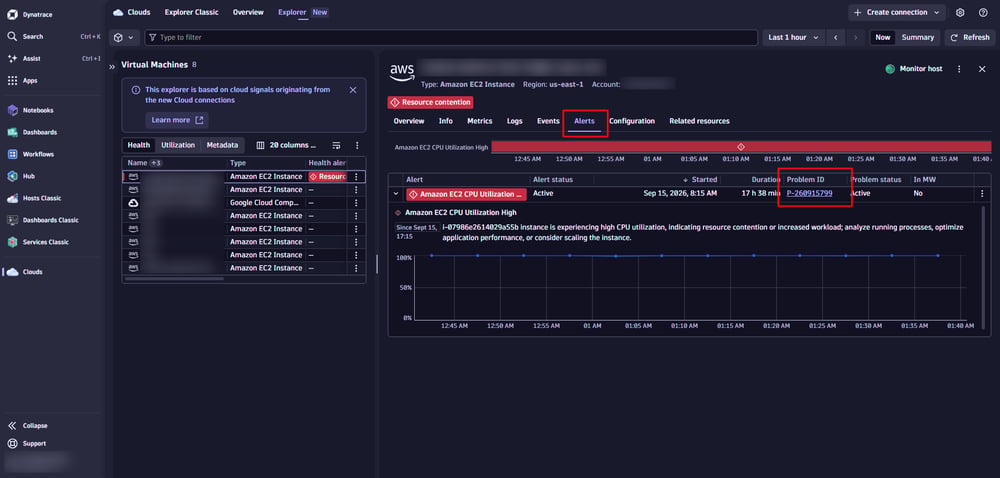Open actions menu for the Resource contention row
This screenshot has width=1000, height=478.
pos(356,177)
